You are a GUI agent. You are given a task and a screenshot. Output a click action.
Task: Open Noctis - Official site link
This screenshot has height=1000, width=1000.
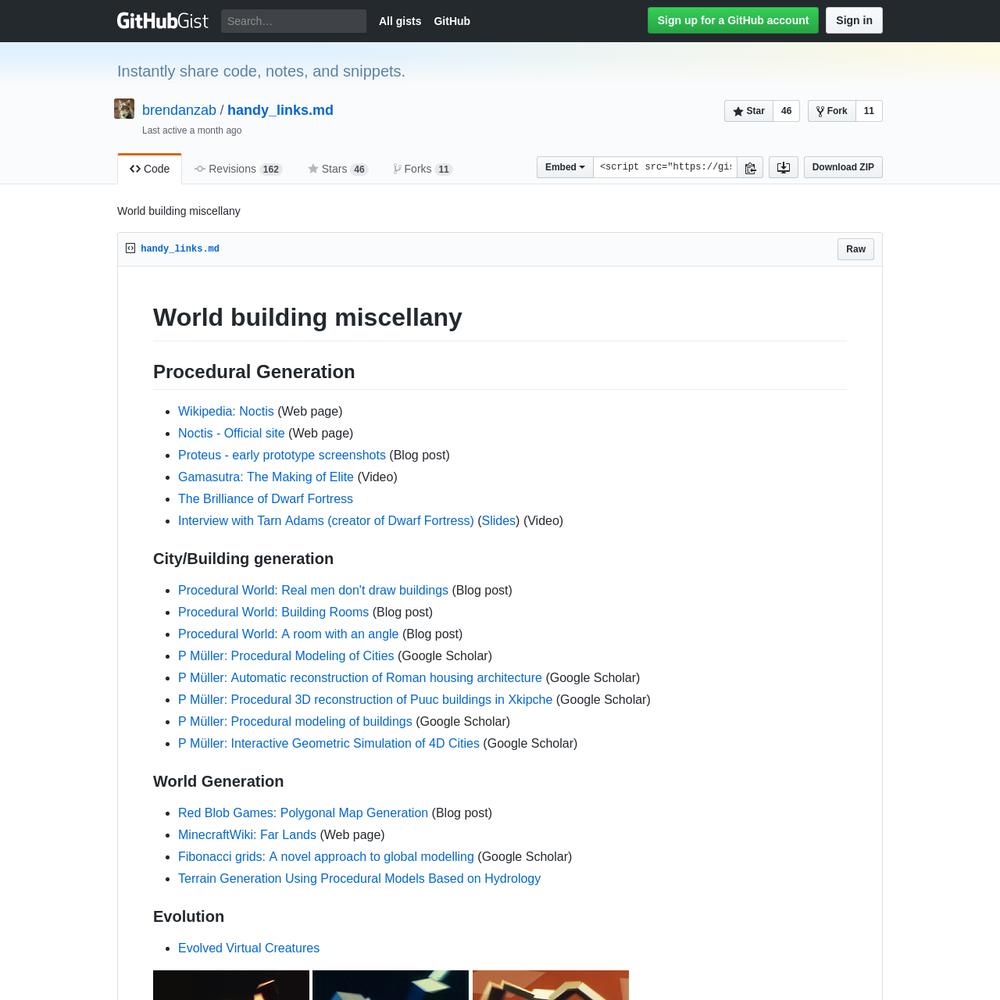click(x=232, y=433)
